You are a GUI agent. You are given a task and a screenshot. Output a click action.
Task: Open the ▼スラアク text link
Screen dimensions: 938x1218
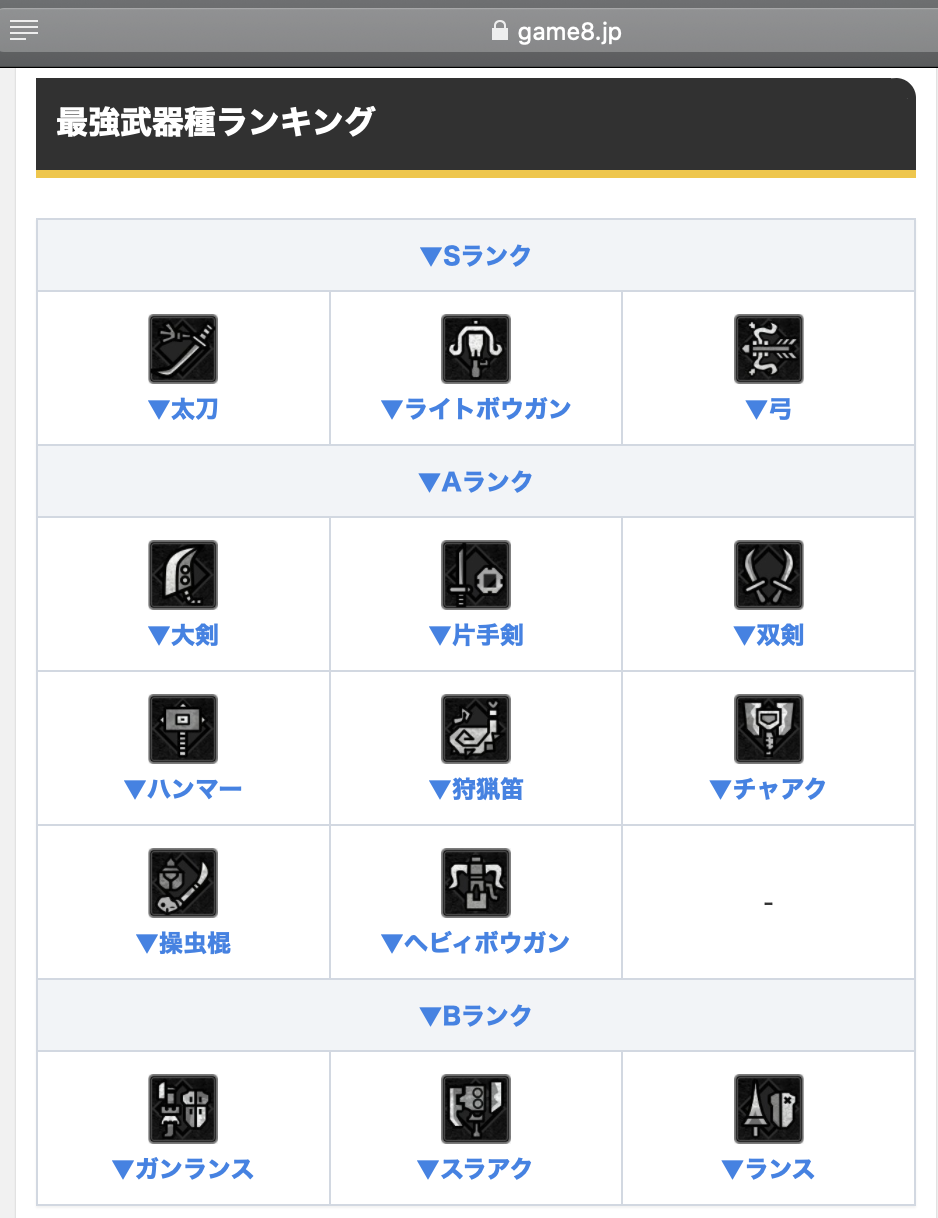coord(476,1169)
